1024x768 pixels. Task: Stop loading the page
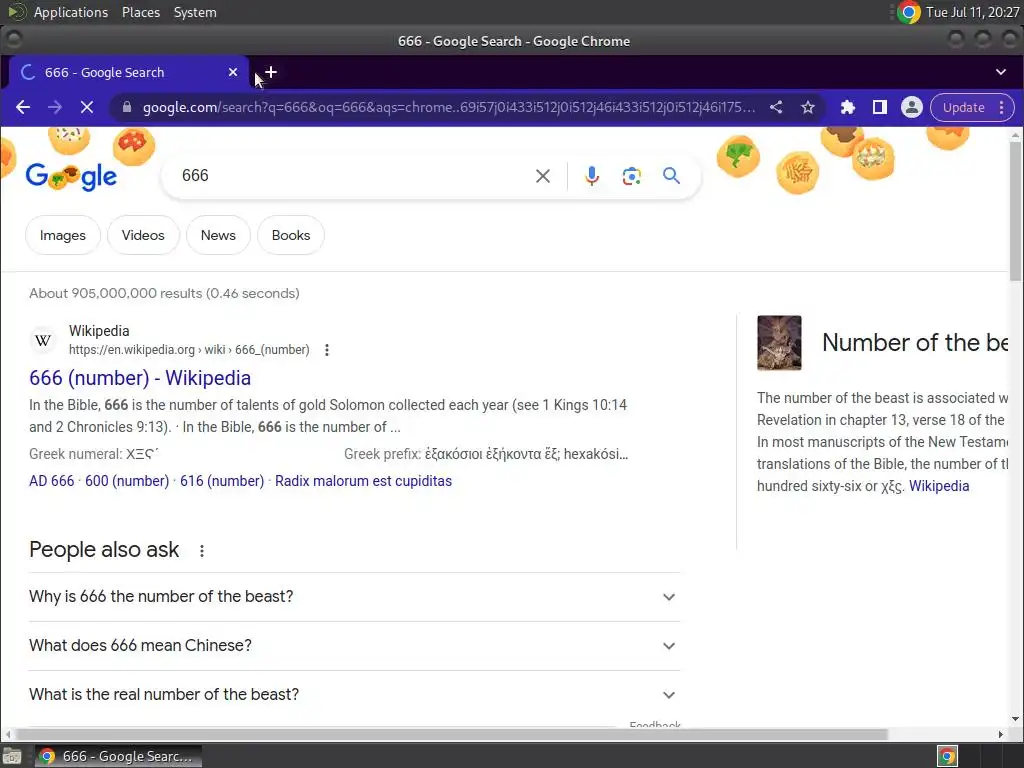(x=87, y=107)
